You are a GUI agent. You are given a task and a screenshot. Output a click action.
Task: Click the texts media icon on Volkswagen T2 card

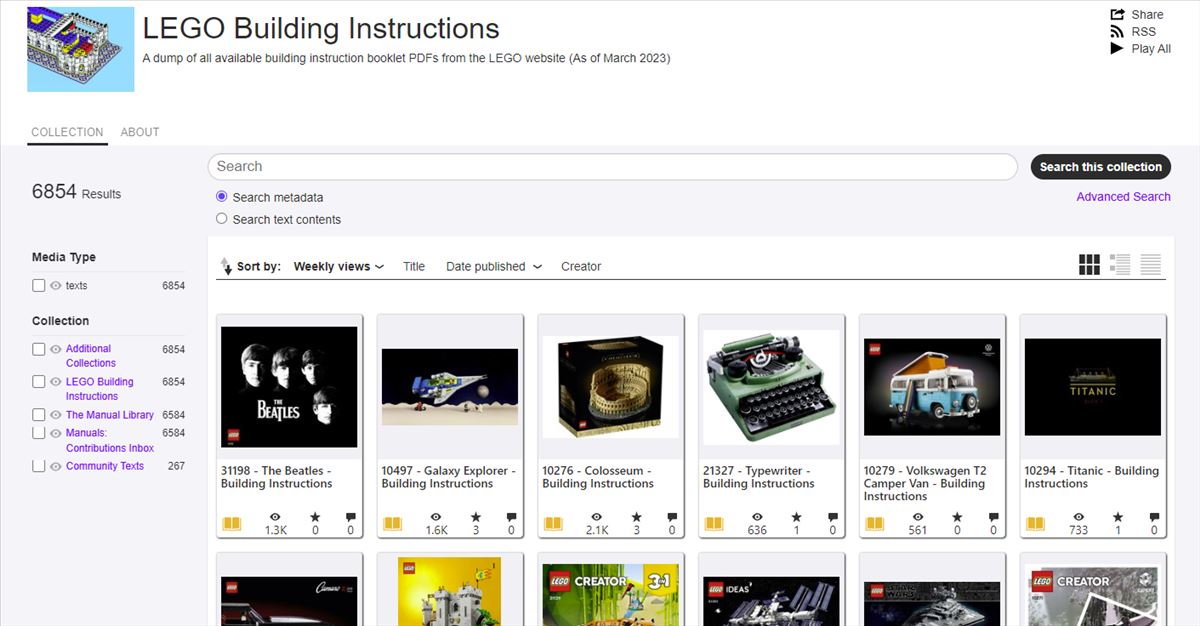[x=874, y=524]
